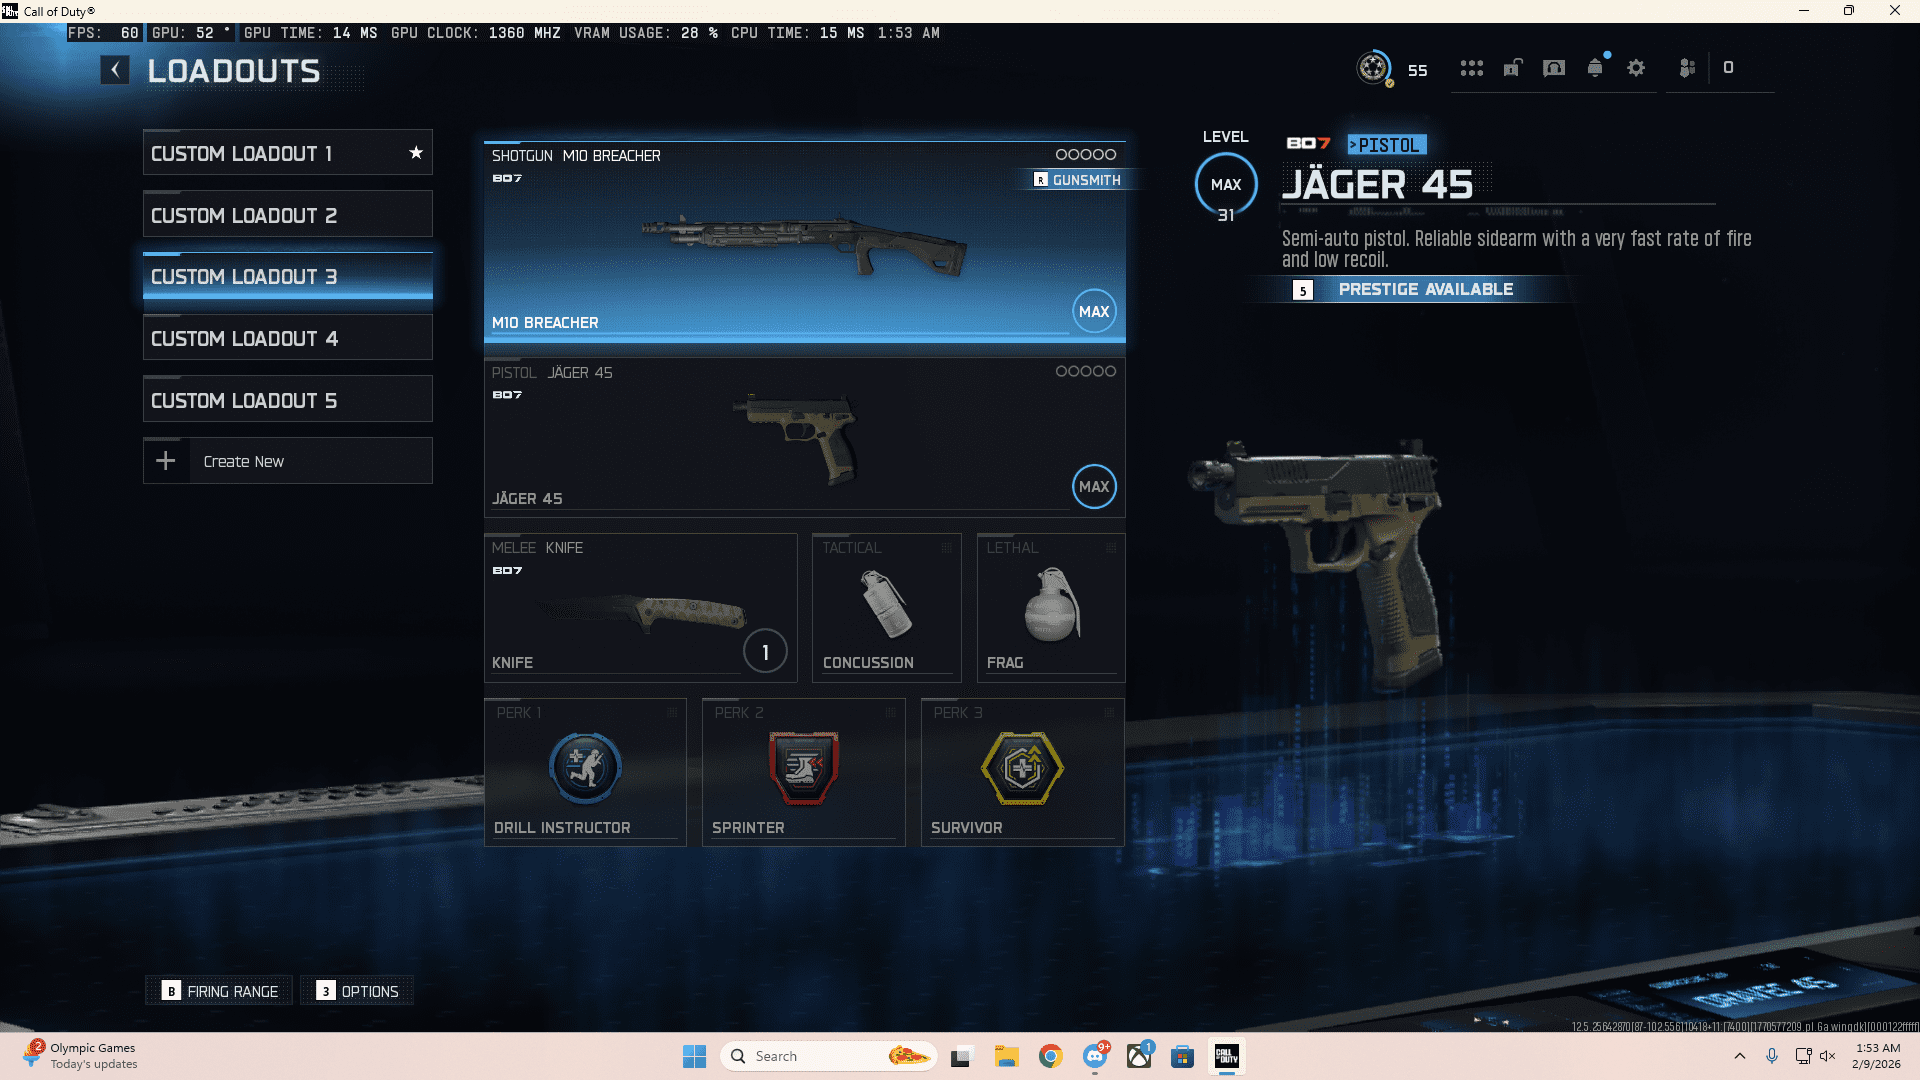Click the favorite star on Custom Loadout 1

pyautogui.click(x=416, y=153)
